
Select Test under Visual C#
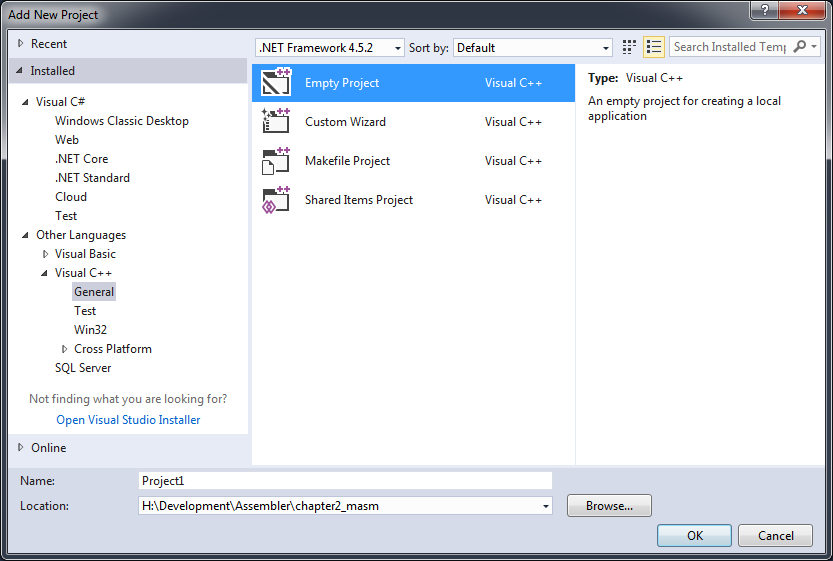point(66,216)
